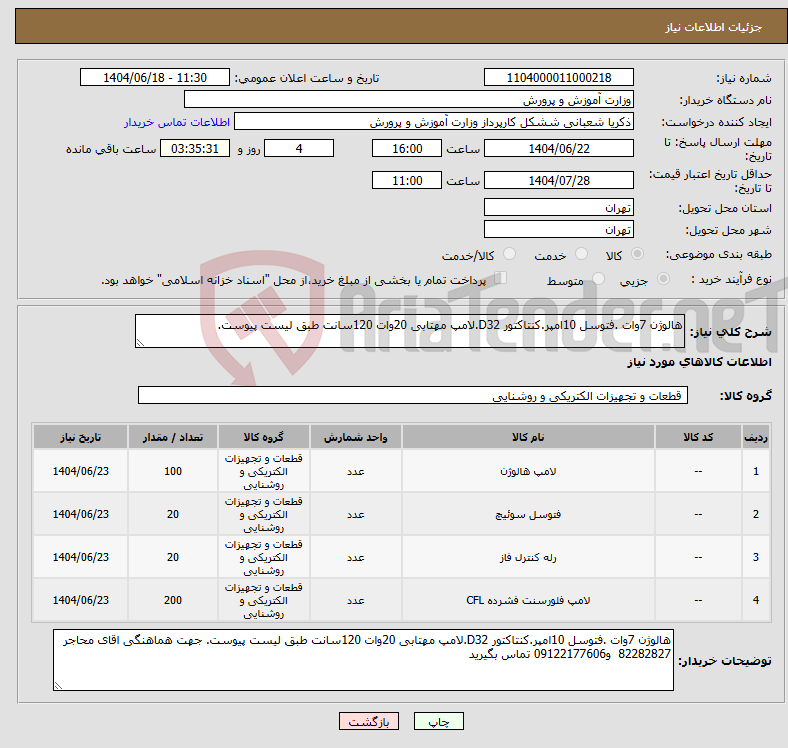788x748 pixels.
Task: Click the کد کالا column header
Action: coord(698,437)
